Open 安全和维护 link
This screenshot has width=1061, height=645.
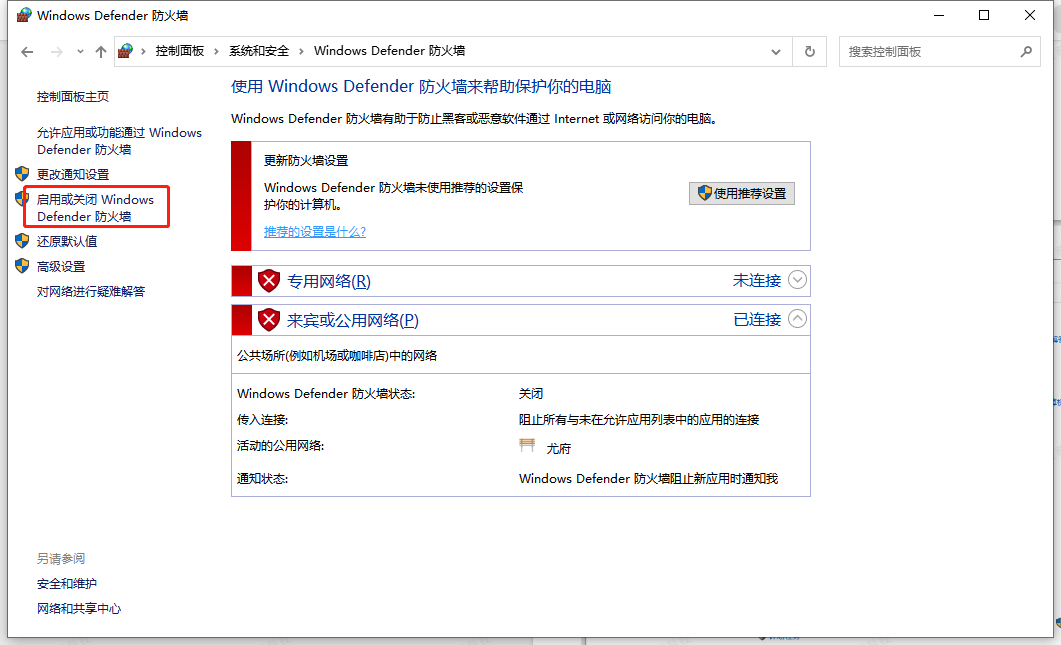pos(67,584)
